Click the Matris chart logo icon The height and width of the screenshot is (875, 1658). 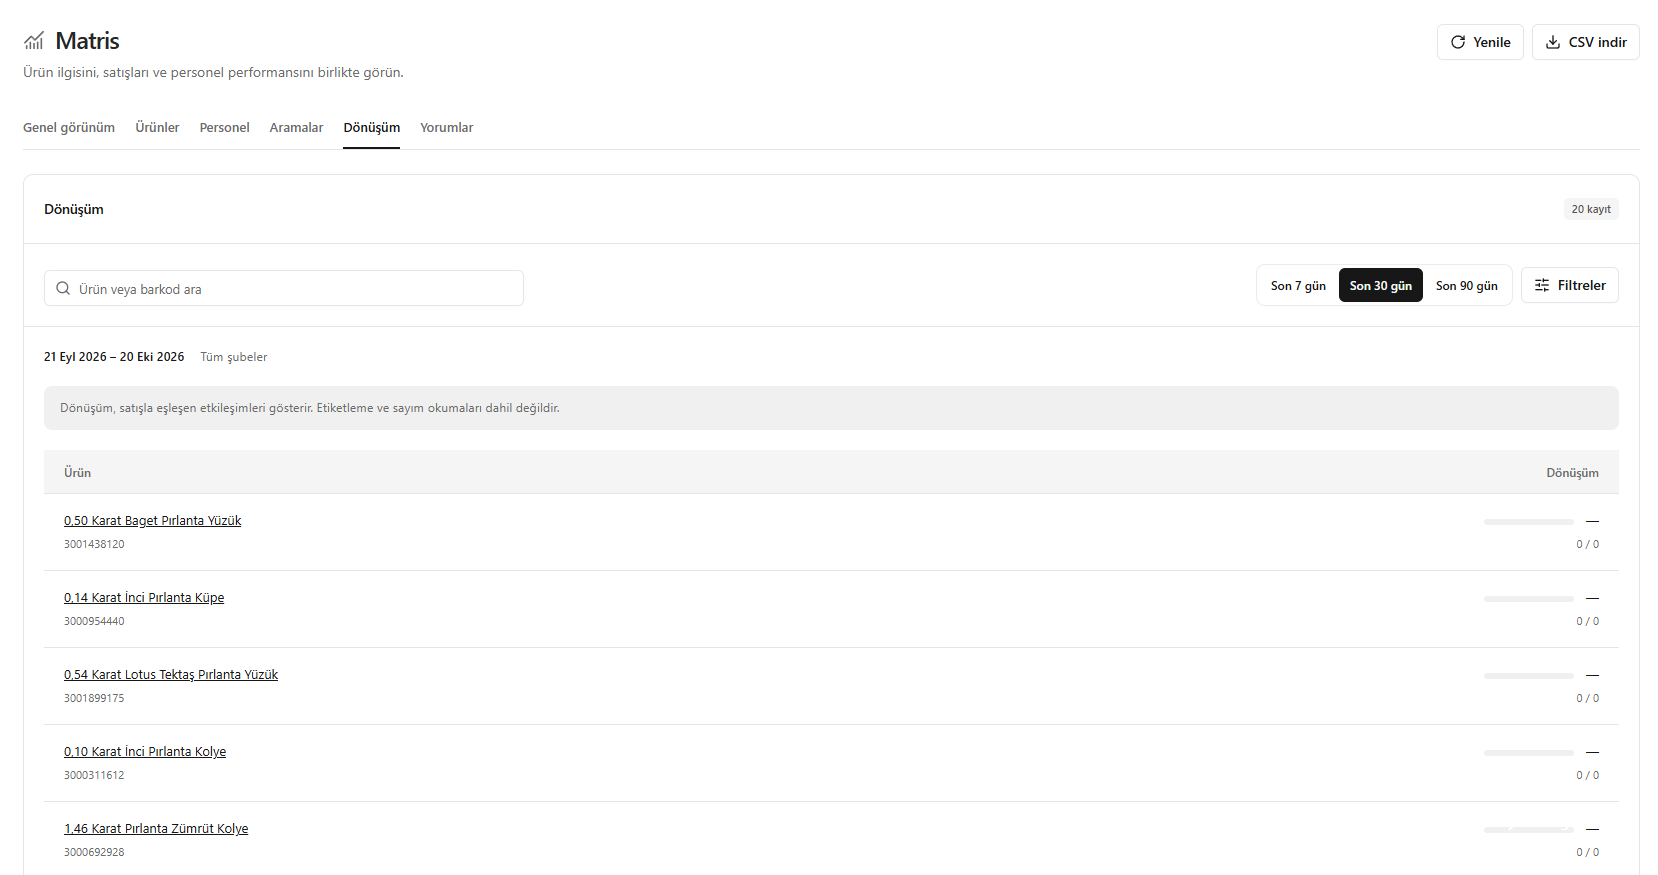click(34, 41)
